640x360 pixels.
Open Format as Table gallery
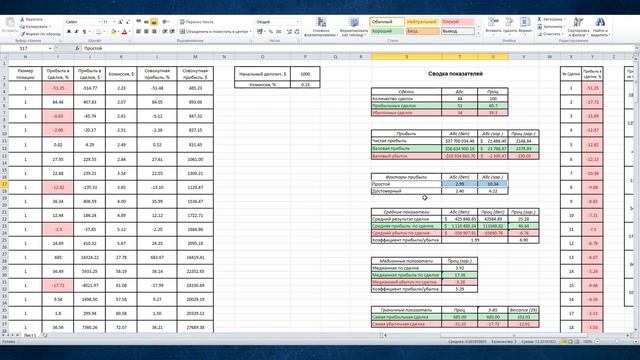coord(353,27)
